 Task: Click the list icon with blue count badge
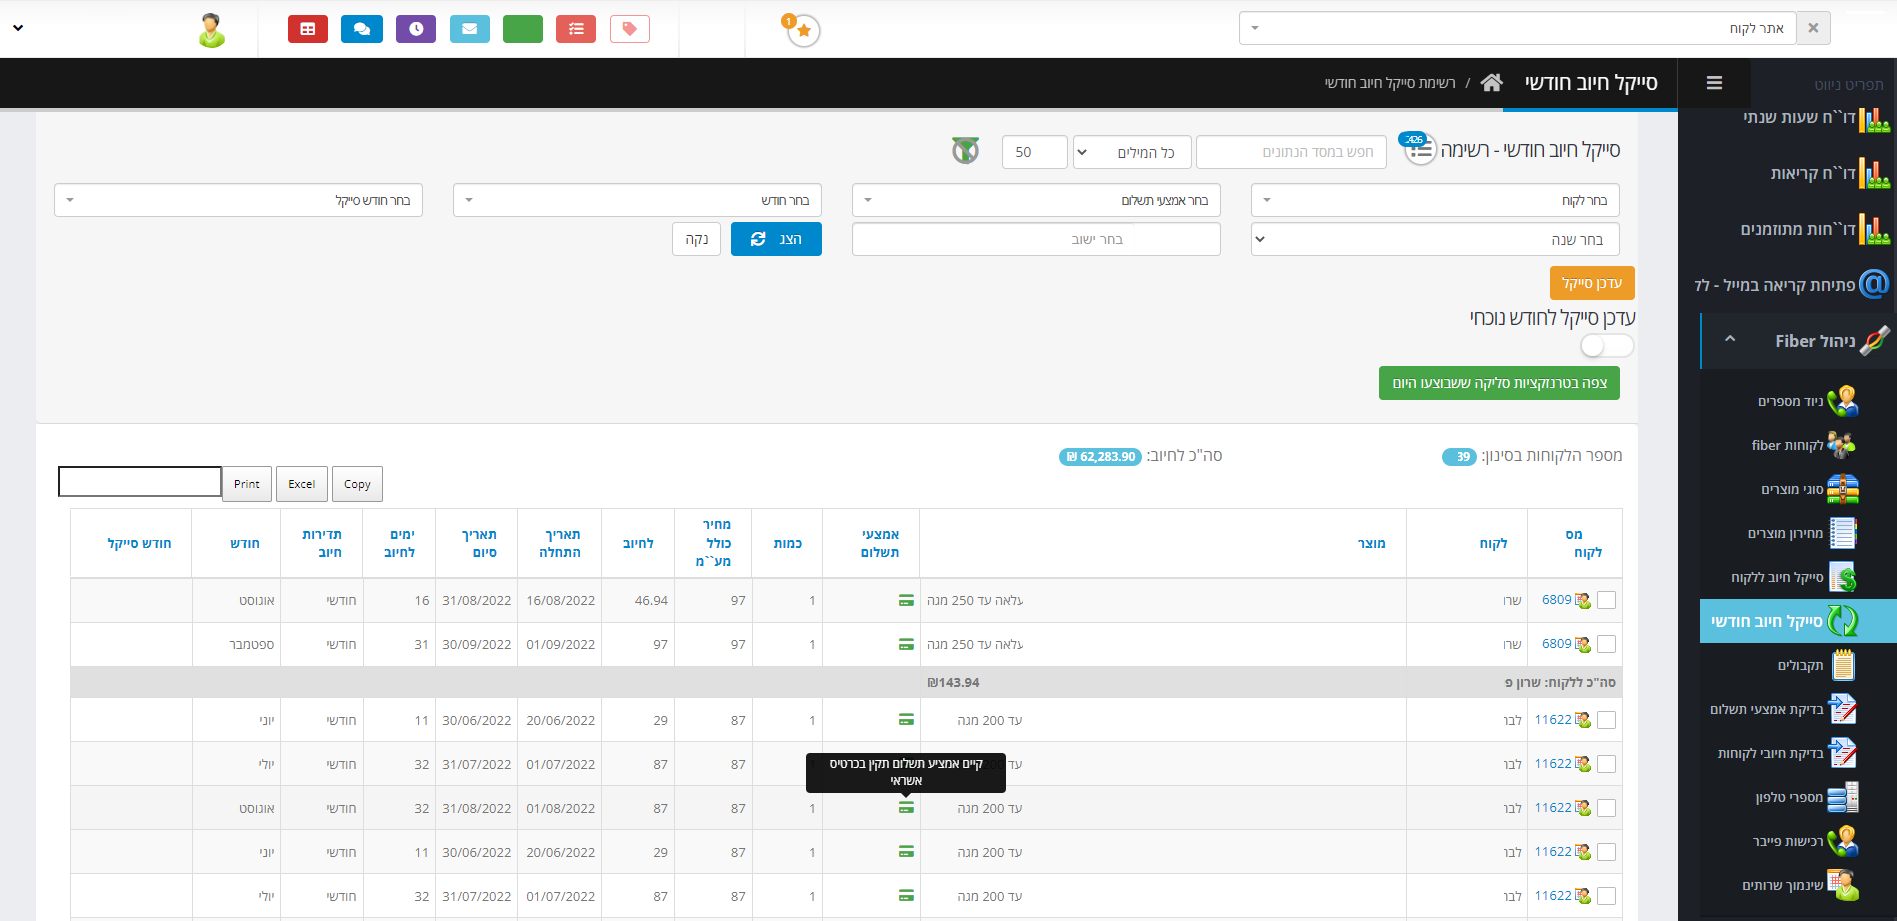coord(1419,149)
